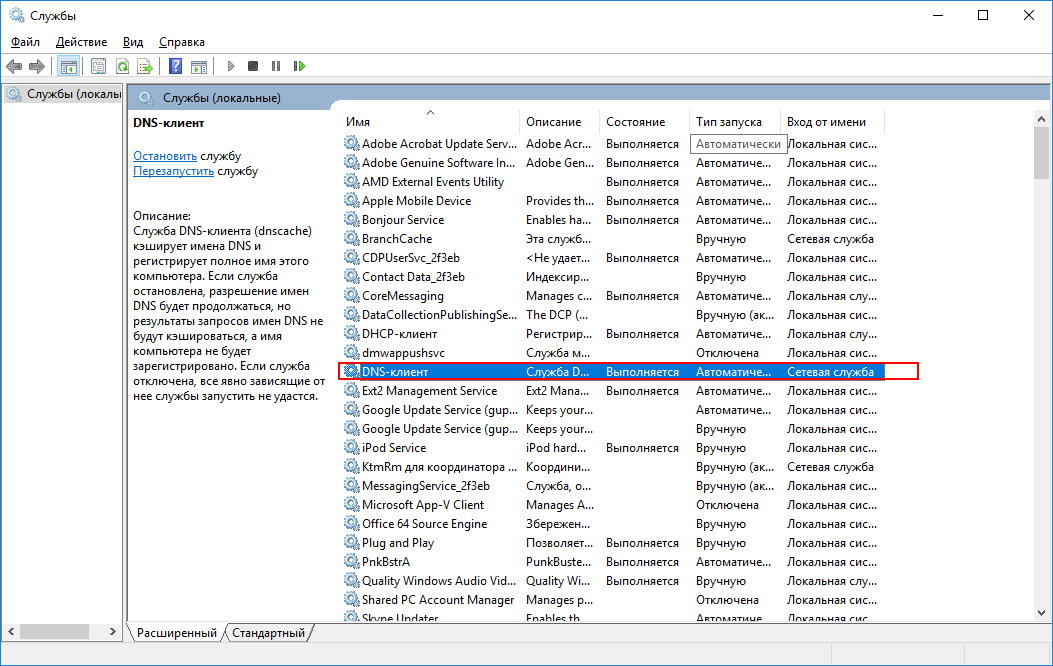Open the Файл menu
1053x666 pixels.
[25, 42]
